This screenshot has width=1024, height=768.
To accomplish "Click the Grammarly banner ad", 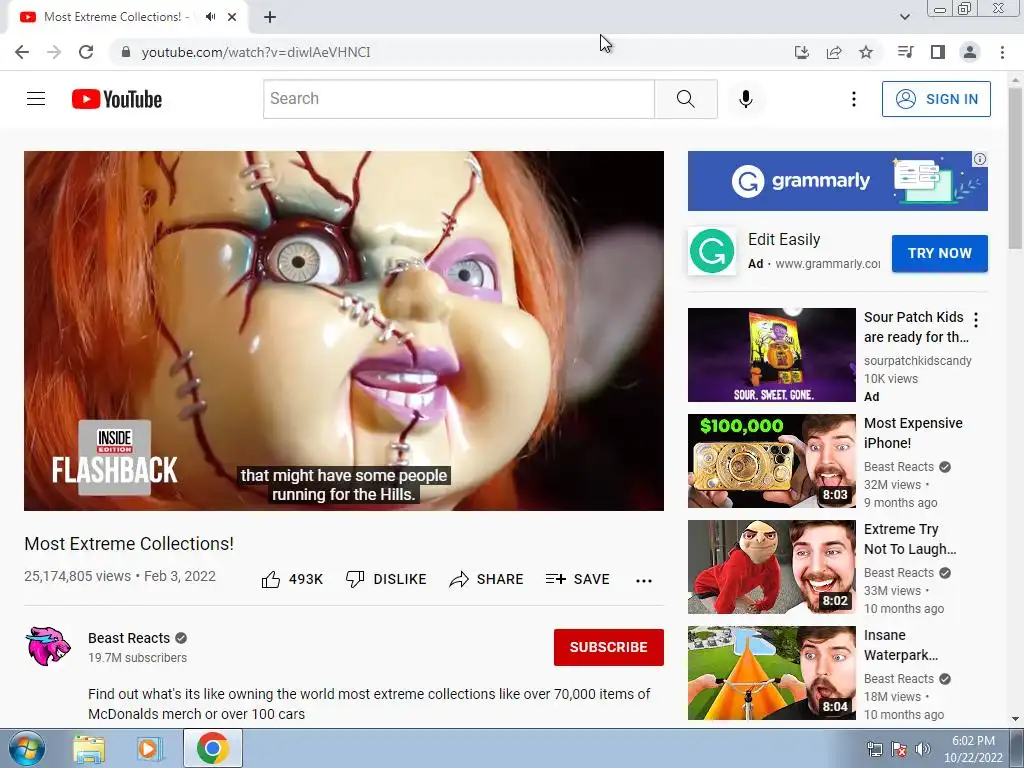I will tap(837, 181).
